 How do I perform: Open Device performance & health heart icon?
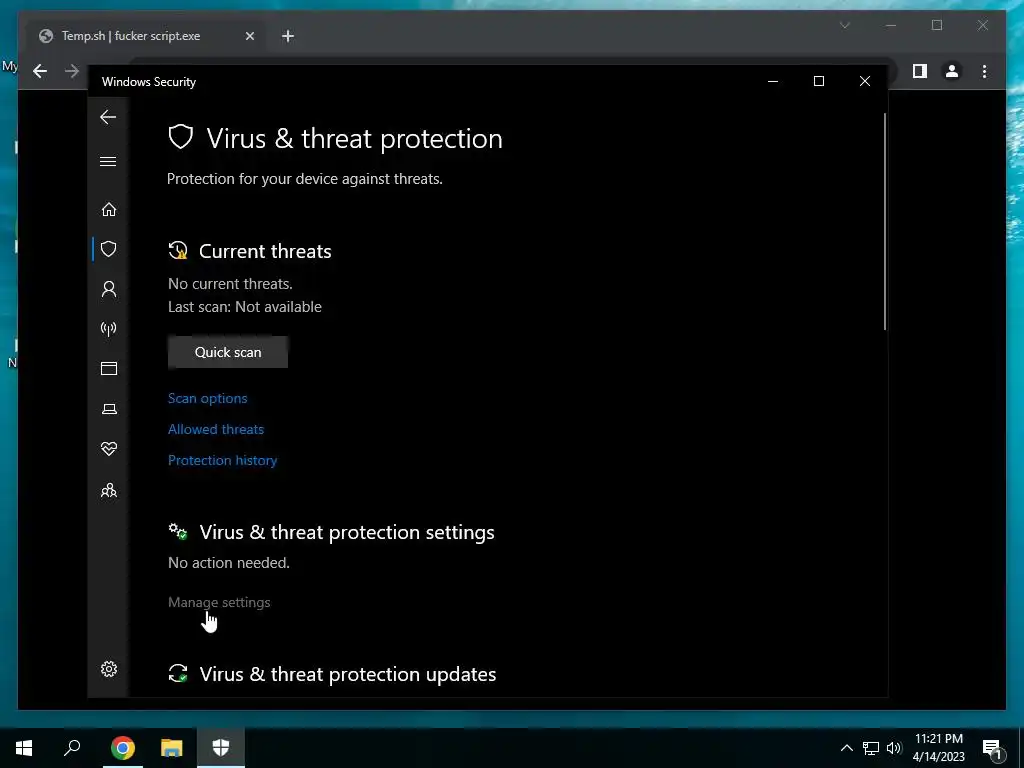click(108, 449)
